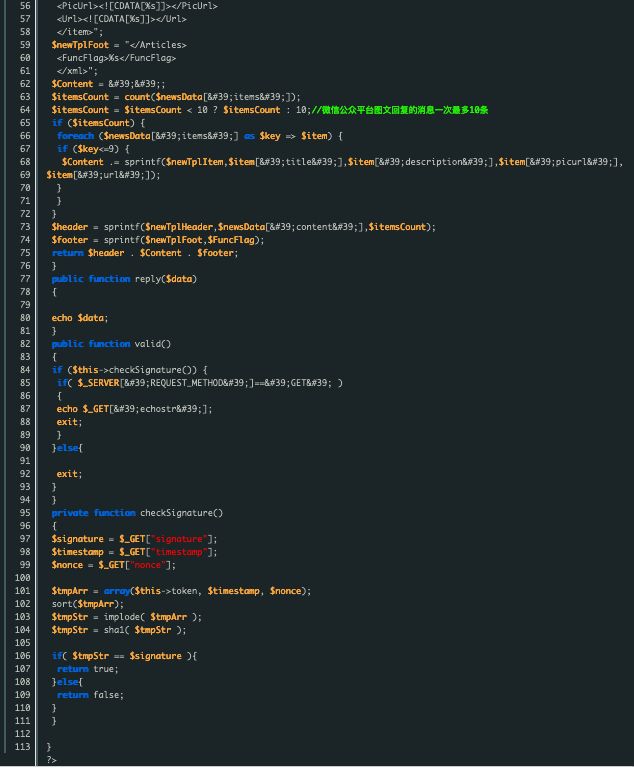Click the 'valid()' function name

[153, 344]
